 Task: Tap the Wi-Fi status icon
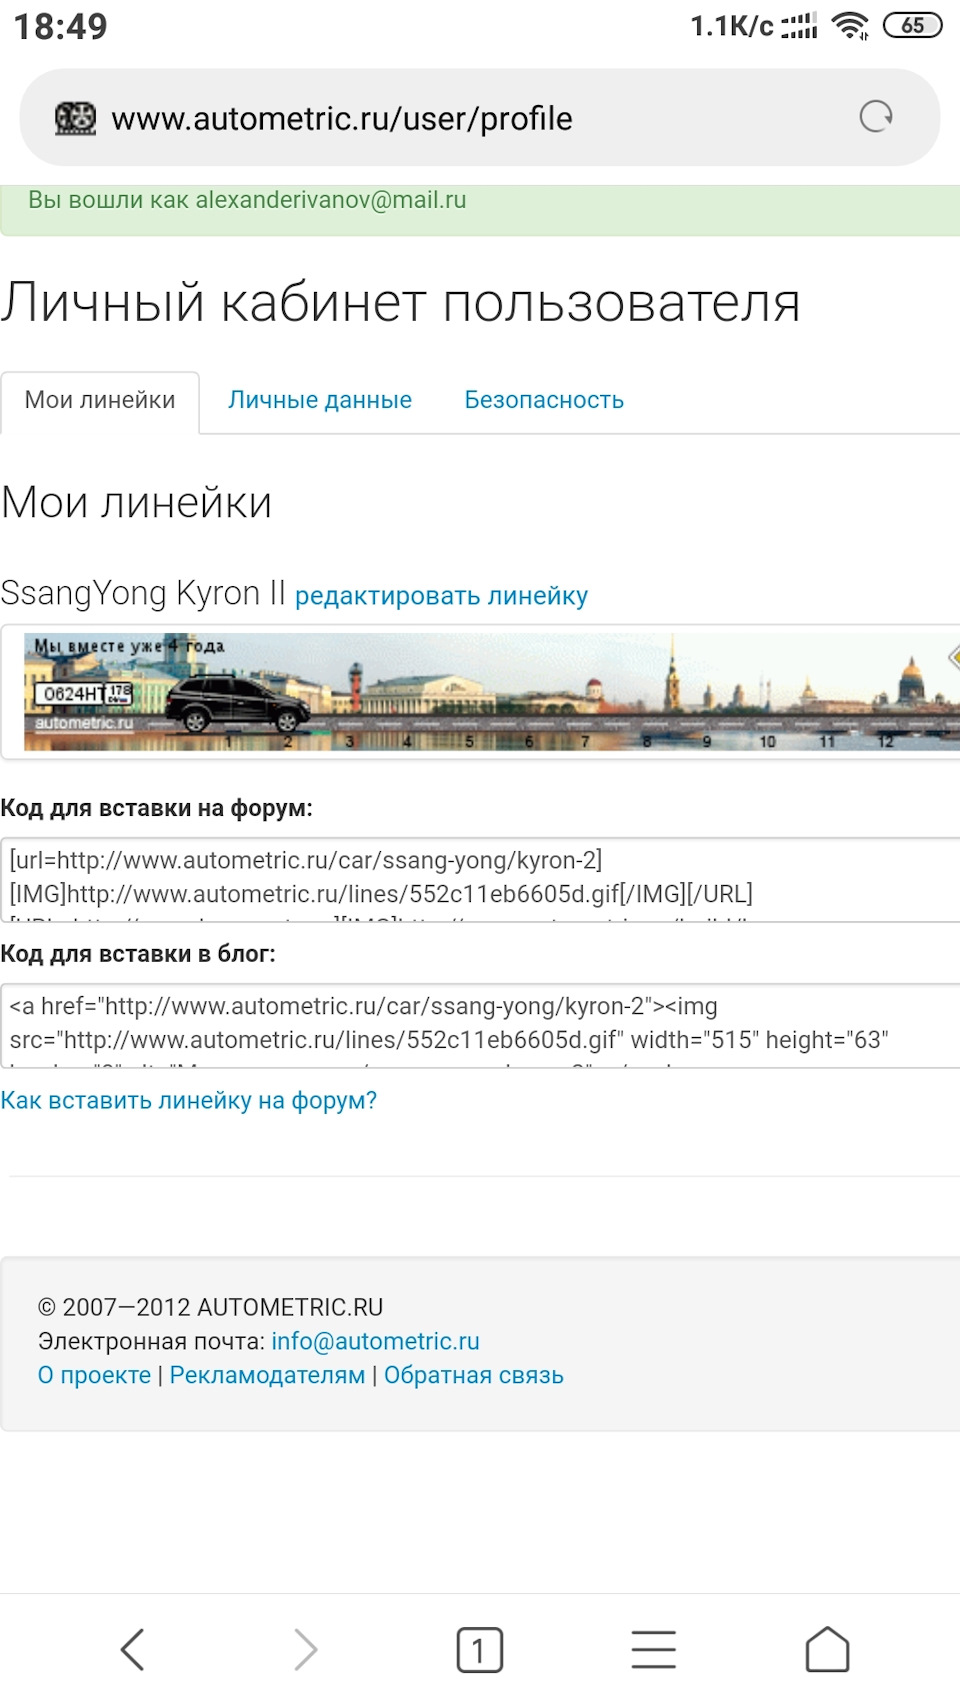pyautogui.click(x=851, y=25)
